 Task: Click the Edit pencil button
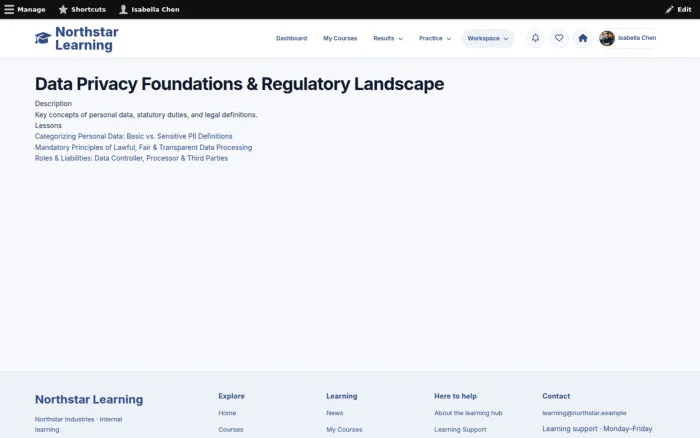(x=678, y=9)
